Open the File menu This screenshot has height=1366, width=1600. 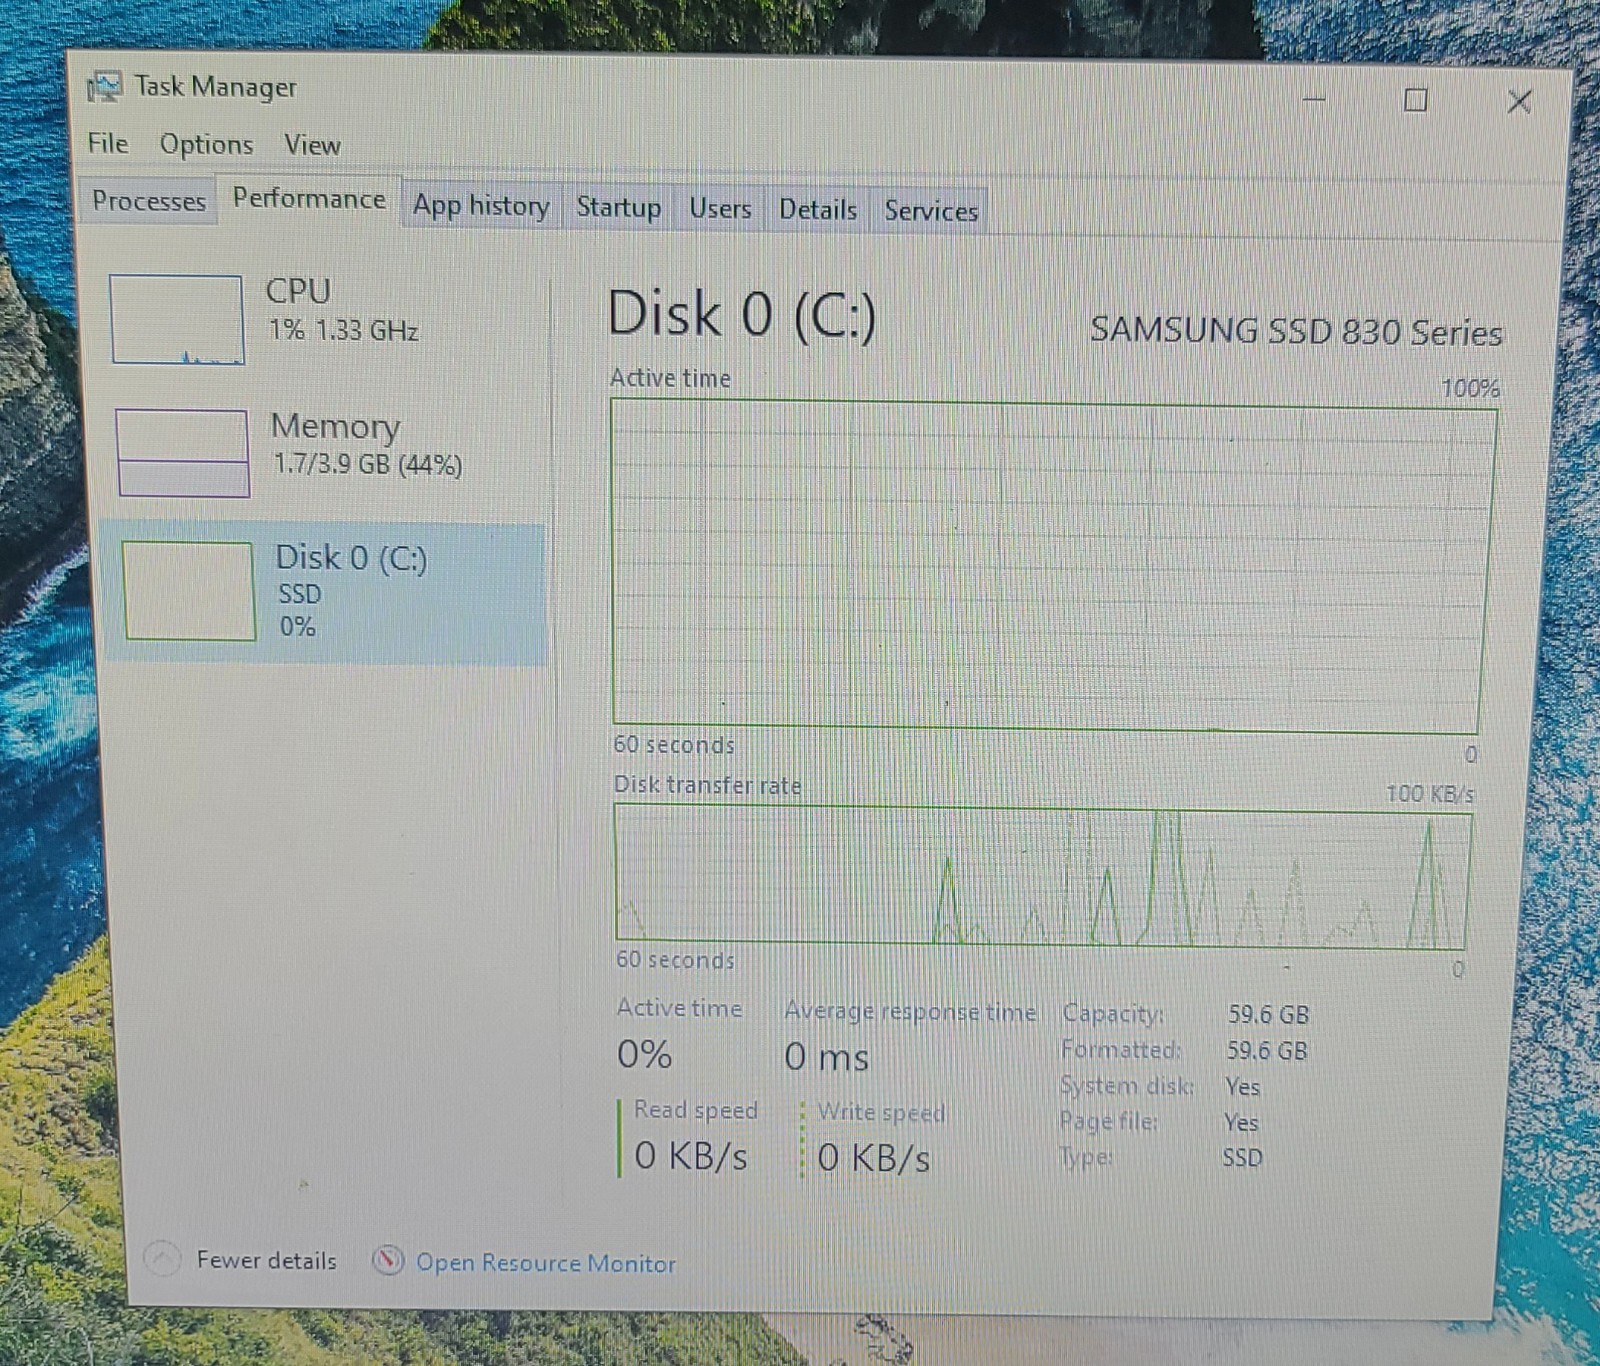point(107,143)
